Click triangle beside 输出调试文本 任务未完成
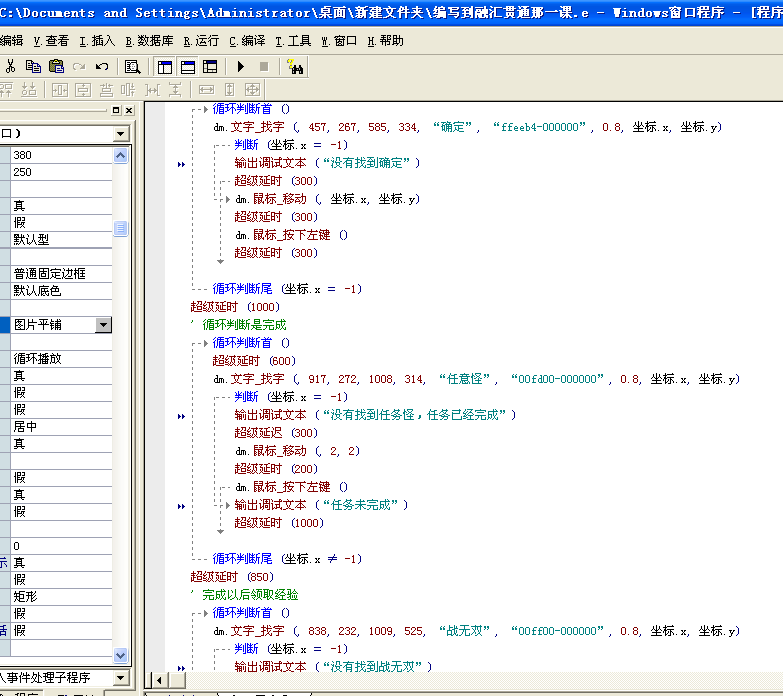Screen dimensions: 783x696 [x=228, y=505]
